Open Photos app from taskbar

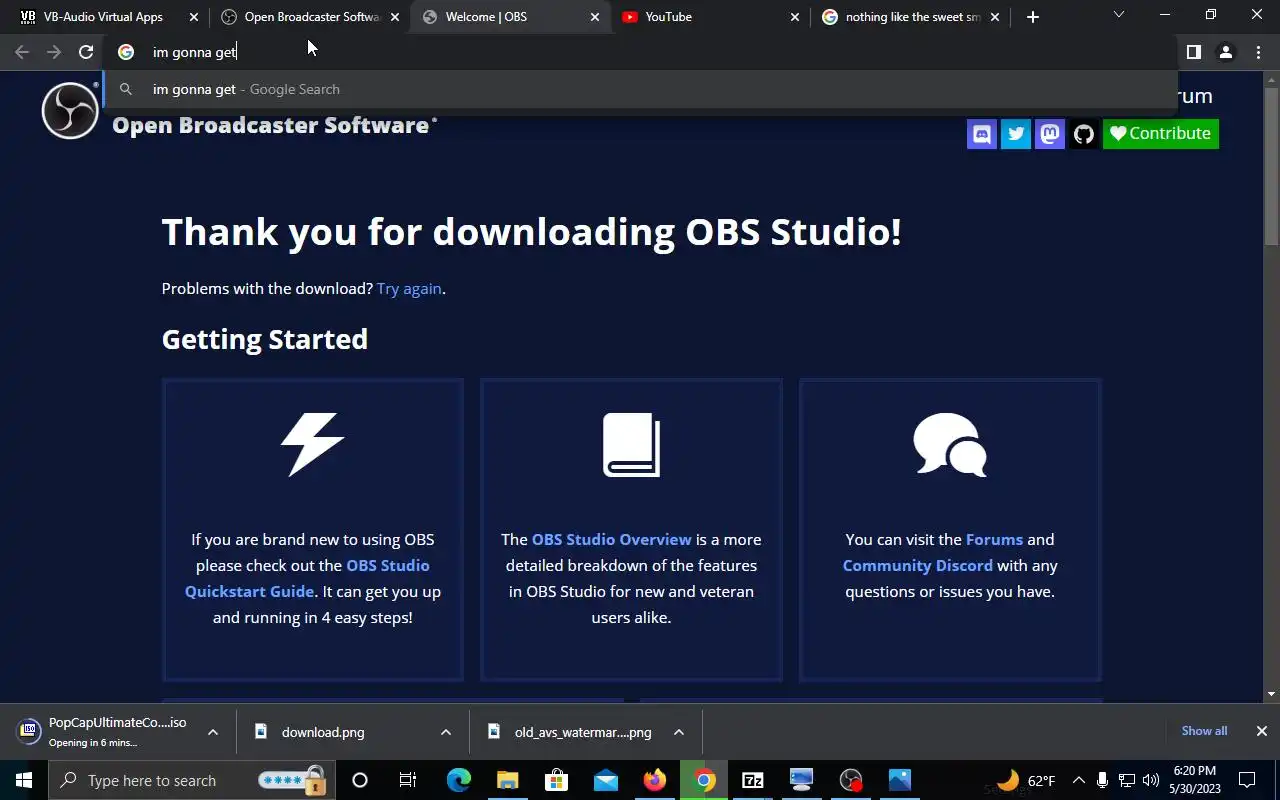click(x=900, y=780)
